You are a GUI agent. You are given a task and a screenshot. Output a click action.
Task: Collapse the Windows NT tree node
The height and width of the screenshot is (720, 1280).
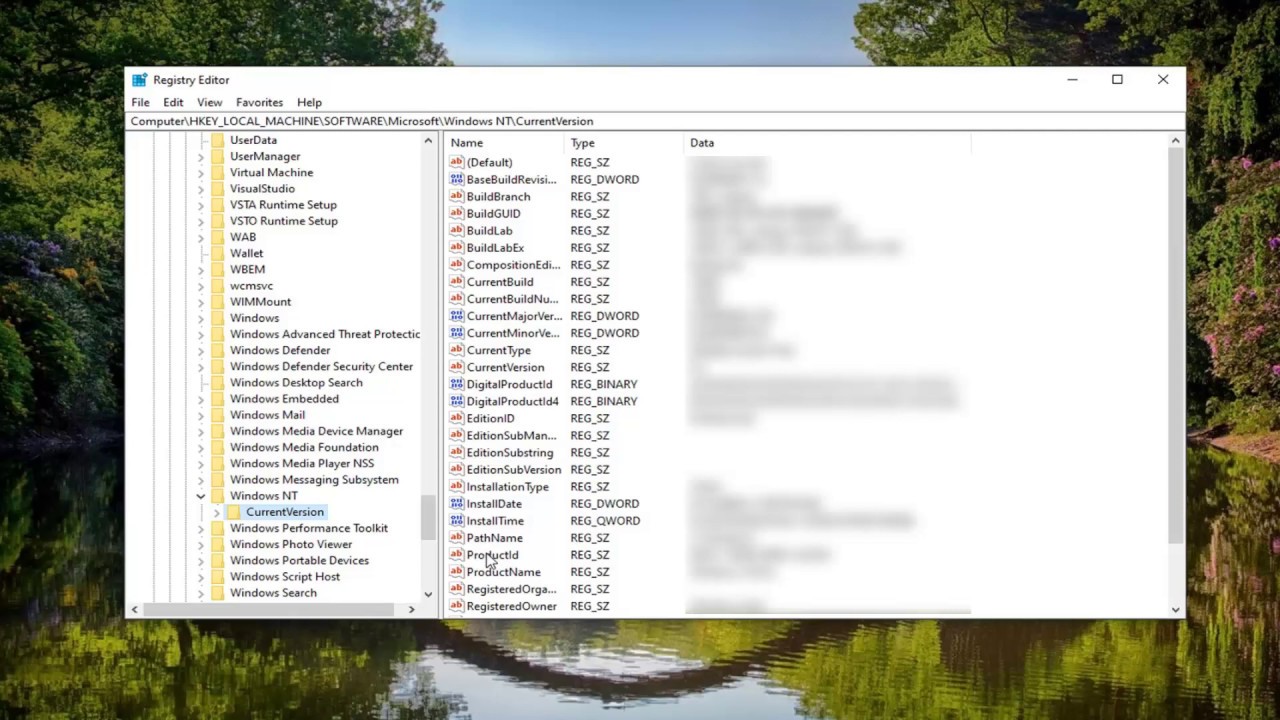[200, 496]
